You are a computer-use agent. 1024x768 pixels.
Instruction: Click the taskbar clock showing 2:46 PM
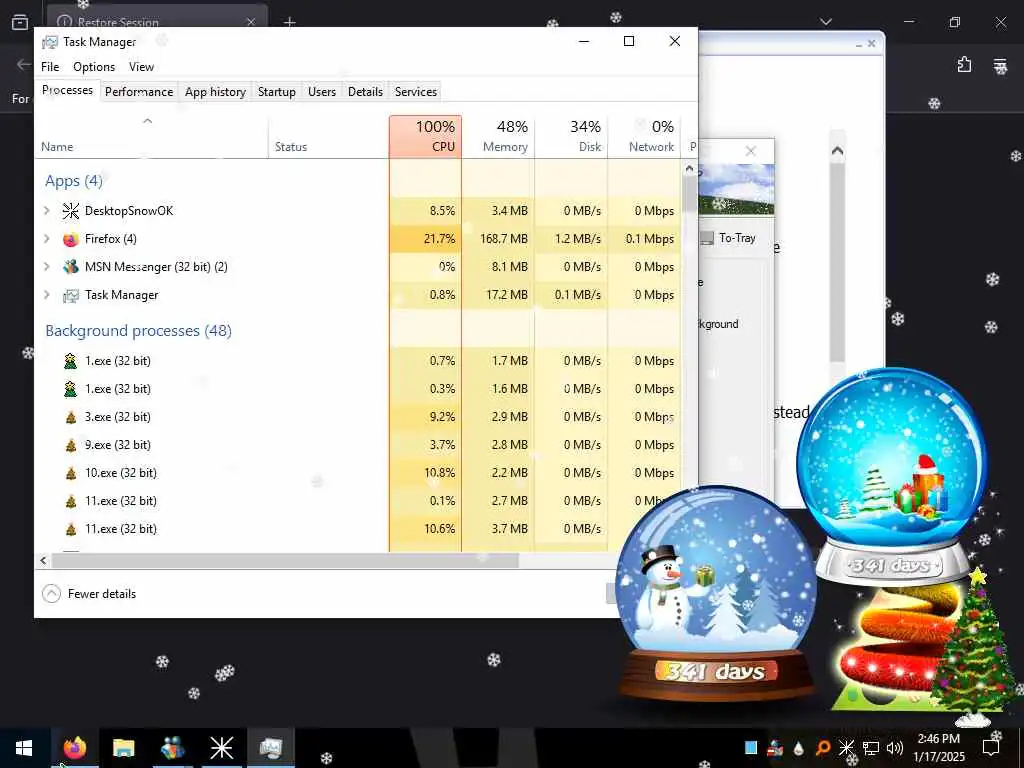(x=938, y=747)
